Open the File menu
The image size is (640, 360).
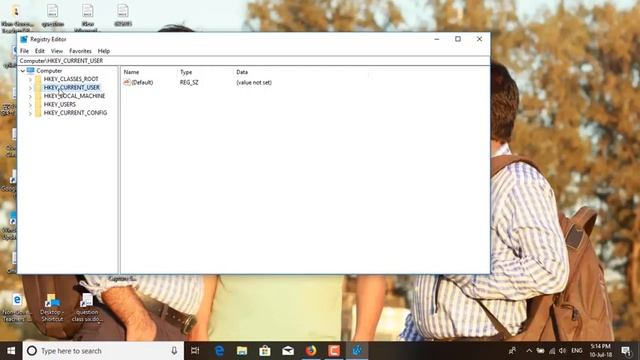pyautogui.click(x=24, y=51)
